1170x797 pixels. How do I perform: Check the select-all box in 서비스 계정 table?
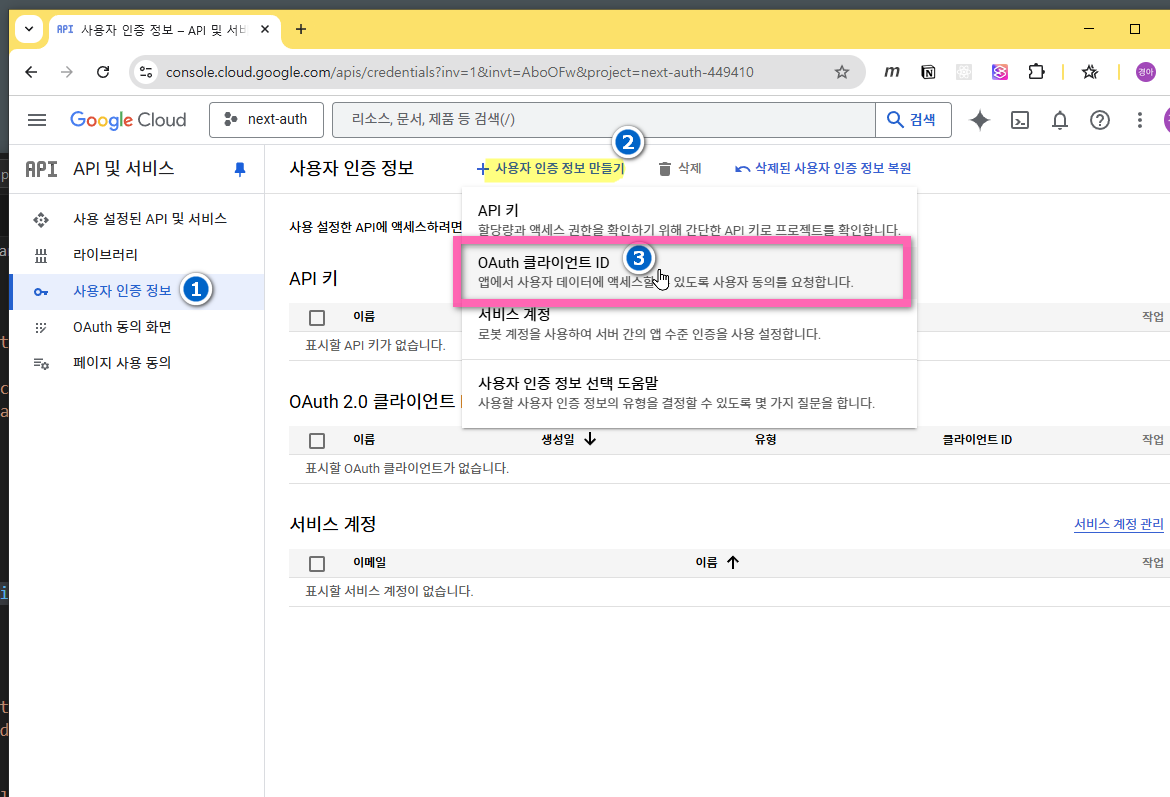tap(317, 563)
